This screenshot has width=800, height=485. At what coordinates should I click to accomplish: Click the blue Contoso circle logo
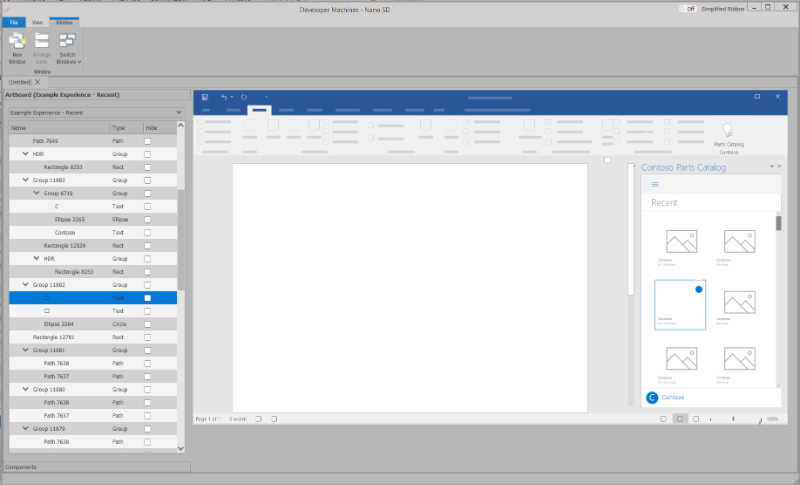point(652,397)
